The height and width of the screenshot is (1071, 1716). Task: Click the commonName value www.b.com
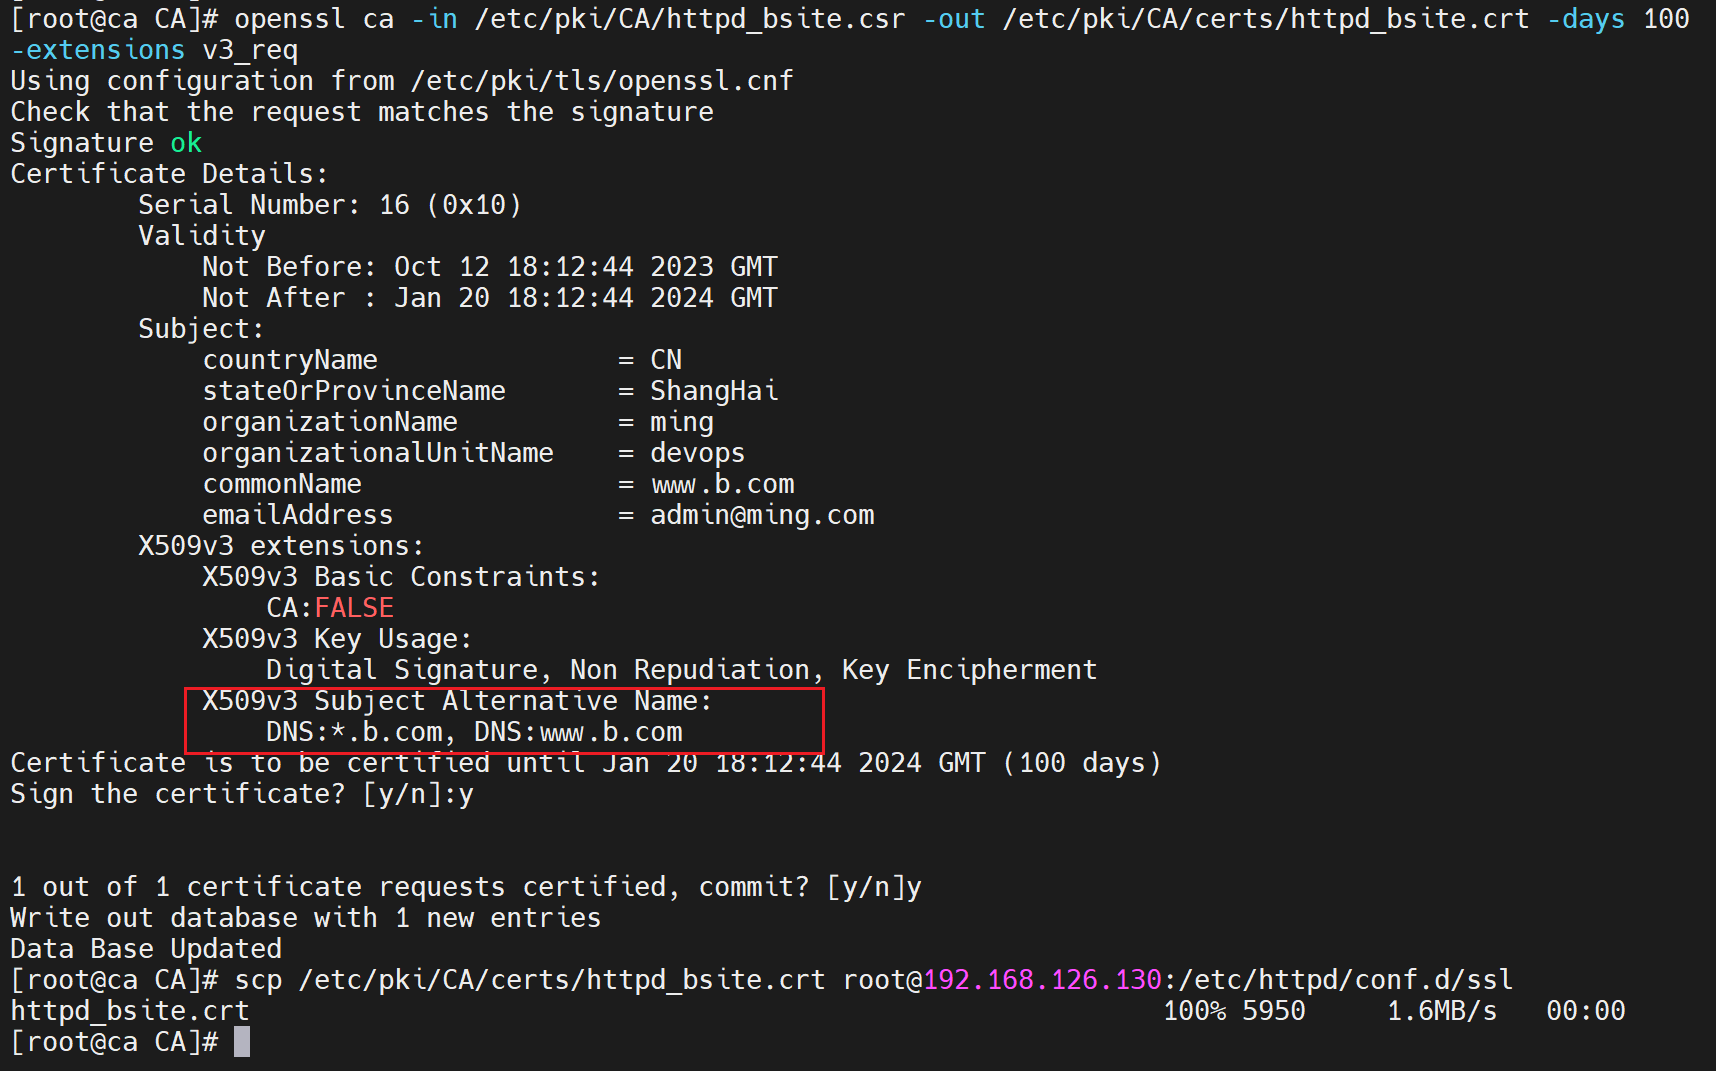(722, 484)
